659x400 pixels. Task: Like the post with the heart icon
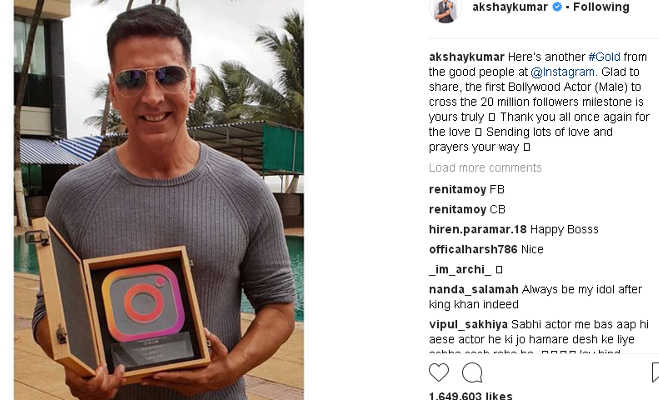[x=439, y=372]
